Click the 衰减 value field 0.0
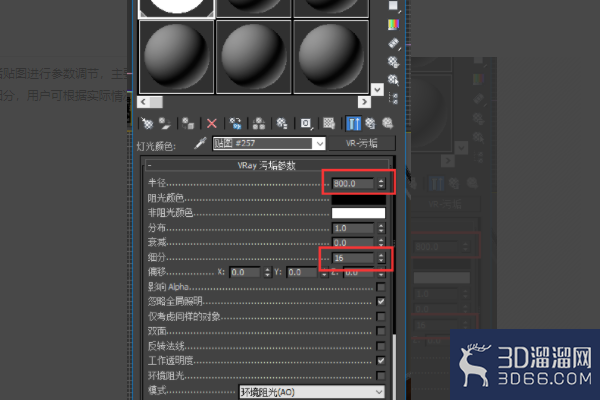 click(353, 243)
